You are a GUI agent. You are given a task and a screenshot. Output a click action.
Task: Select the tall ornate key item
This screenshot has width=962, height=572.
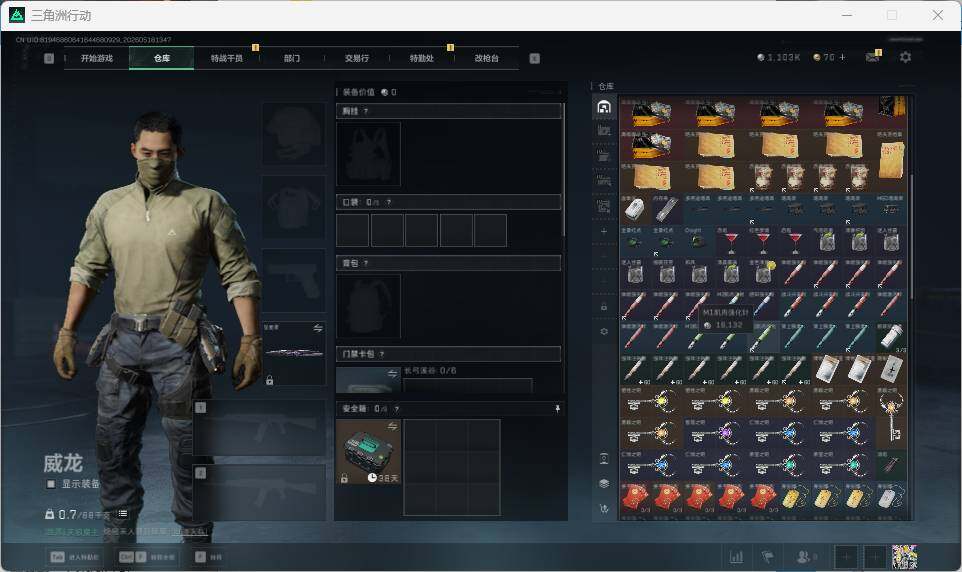pyautogui.click(x=891, y=417)
